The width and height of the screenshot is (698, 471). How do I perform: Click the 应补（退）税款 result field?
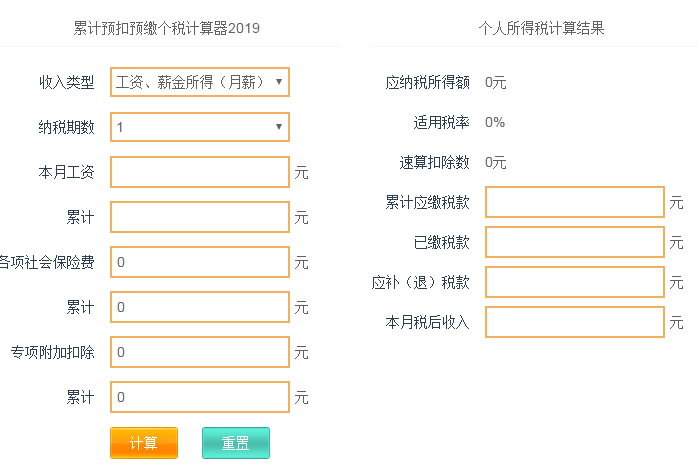(575, 282)
